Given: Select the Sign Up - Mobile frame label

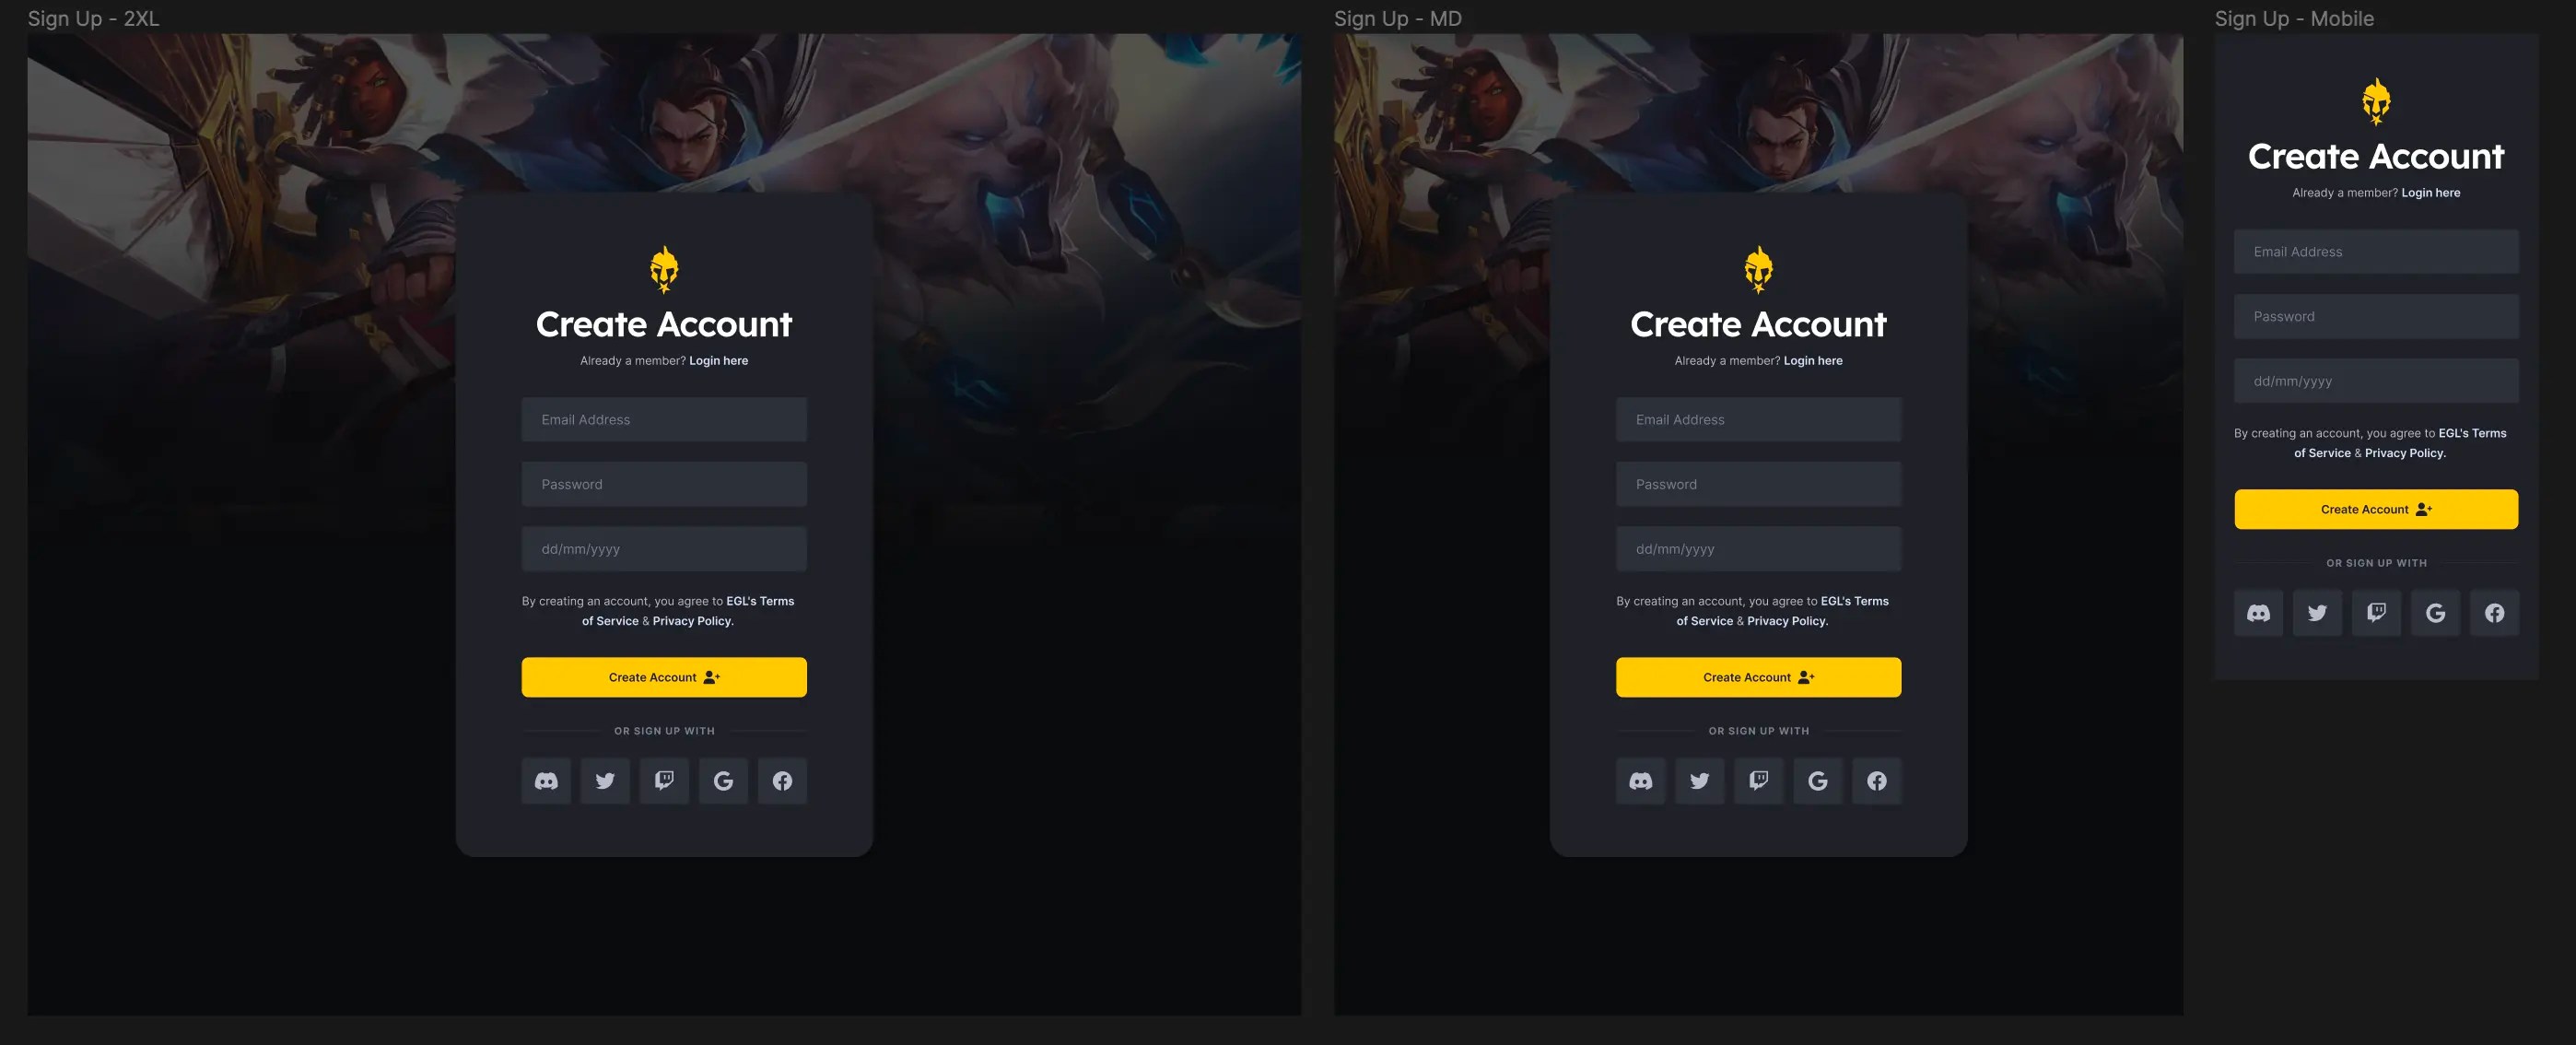Looking at the screenshot, I should click(2294, 18).
